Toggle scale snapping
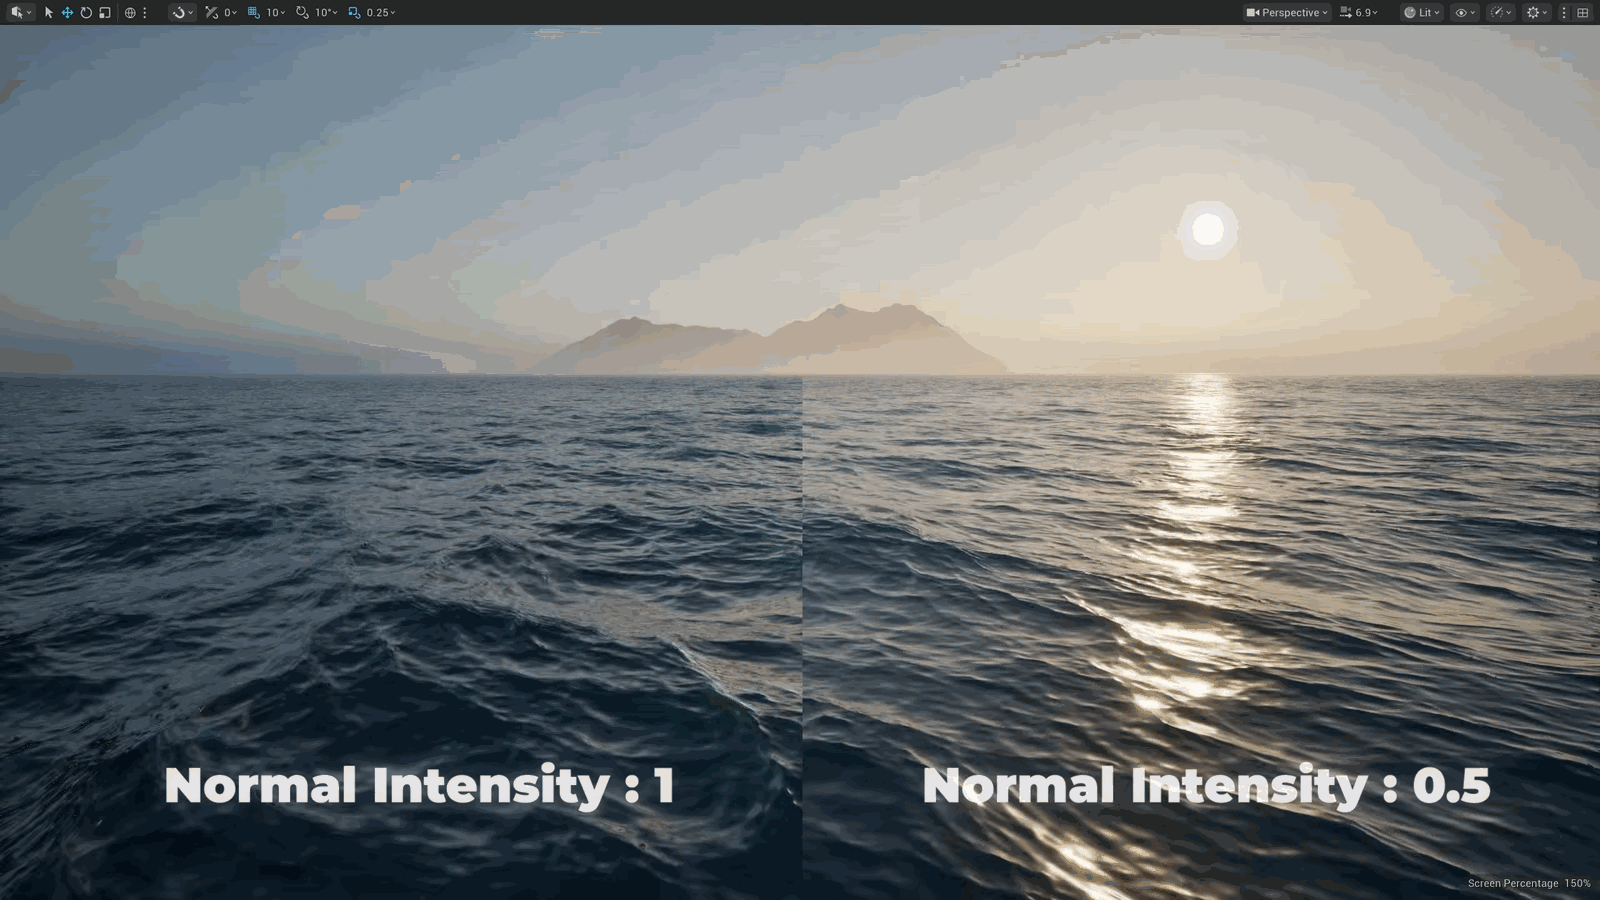The height and width of the screenshot is (900, 1600). click(x=354, y=13)
